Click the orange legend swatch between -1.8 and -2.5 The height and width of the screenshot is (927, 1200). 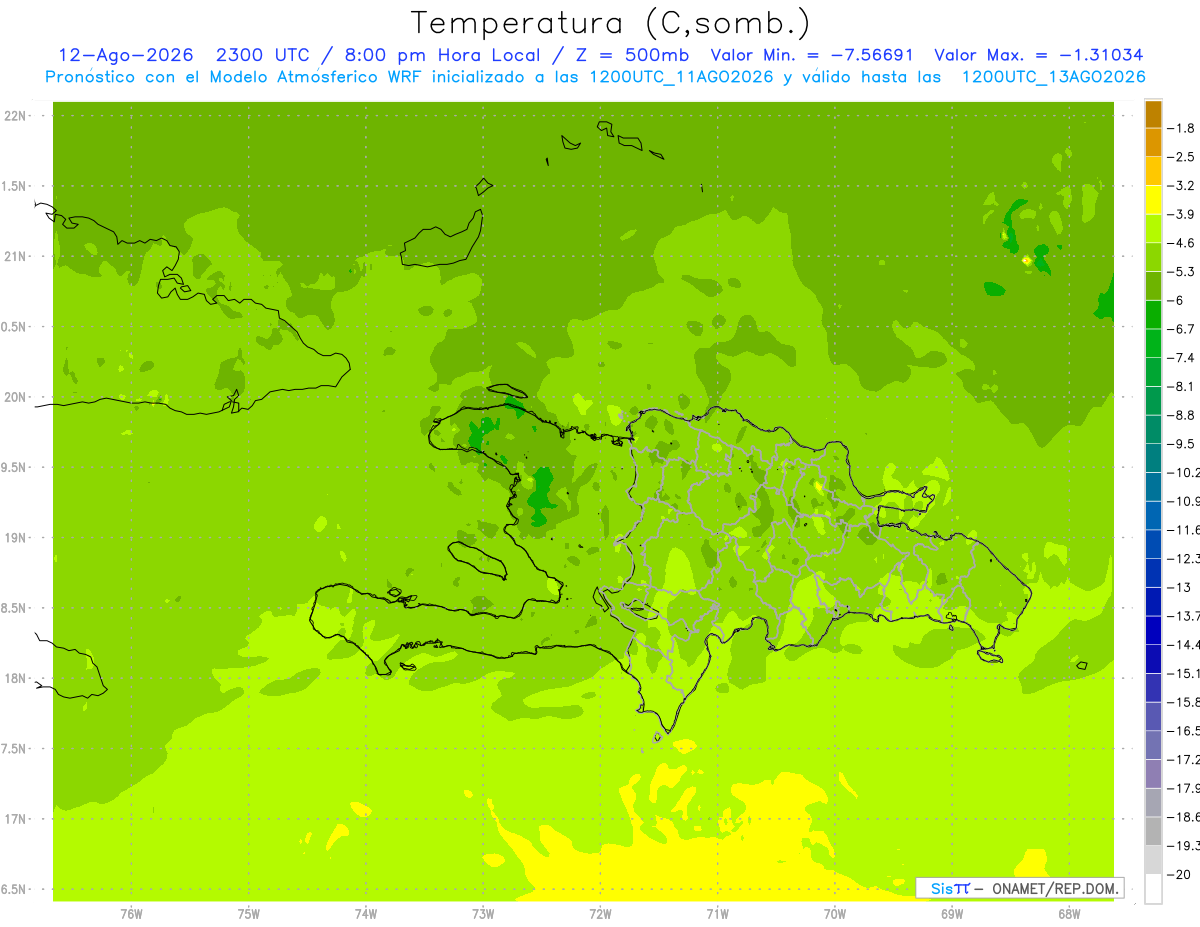1153,143
